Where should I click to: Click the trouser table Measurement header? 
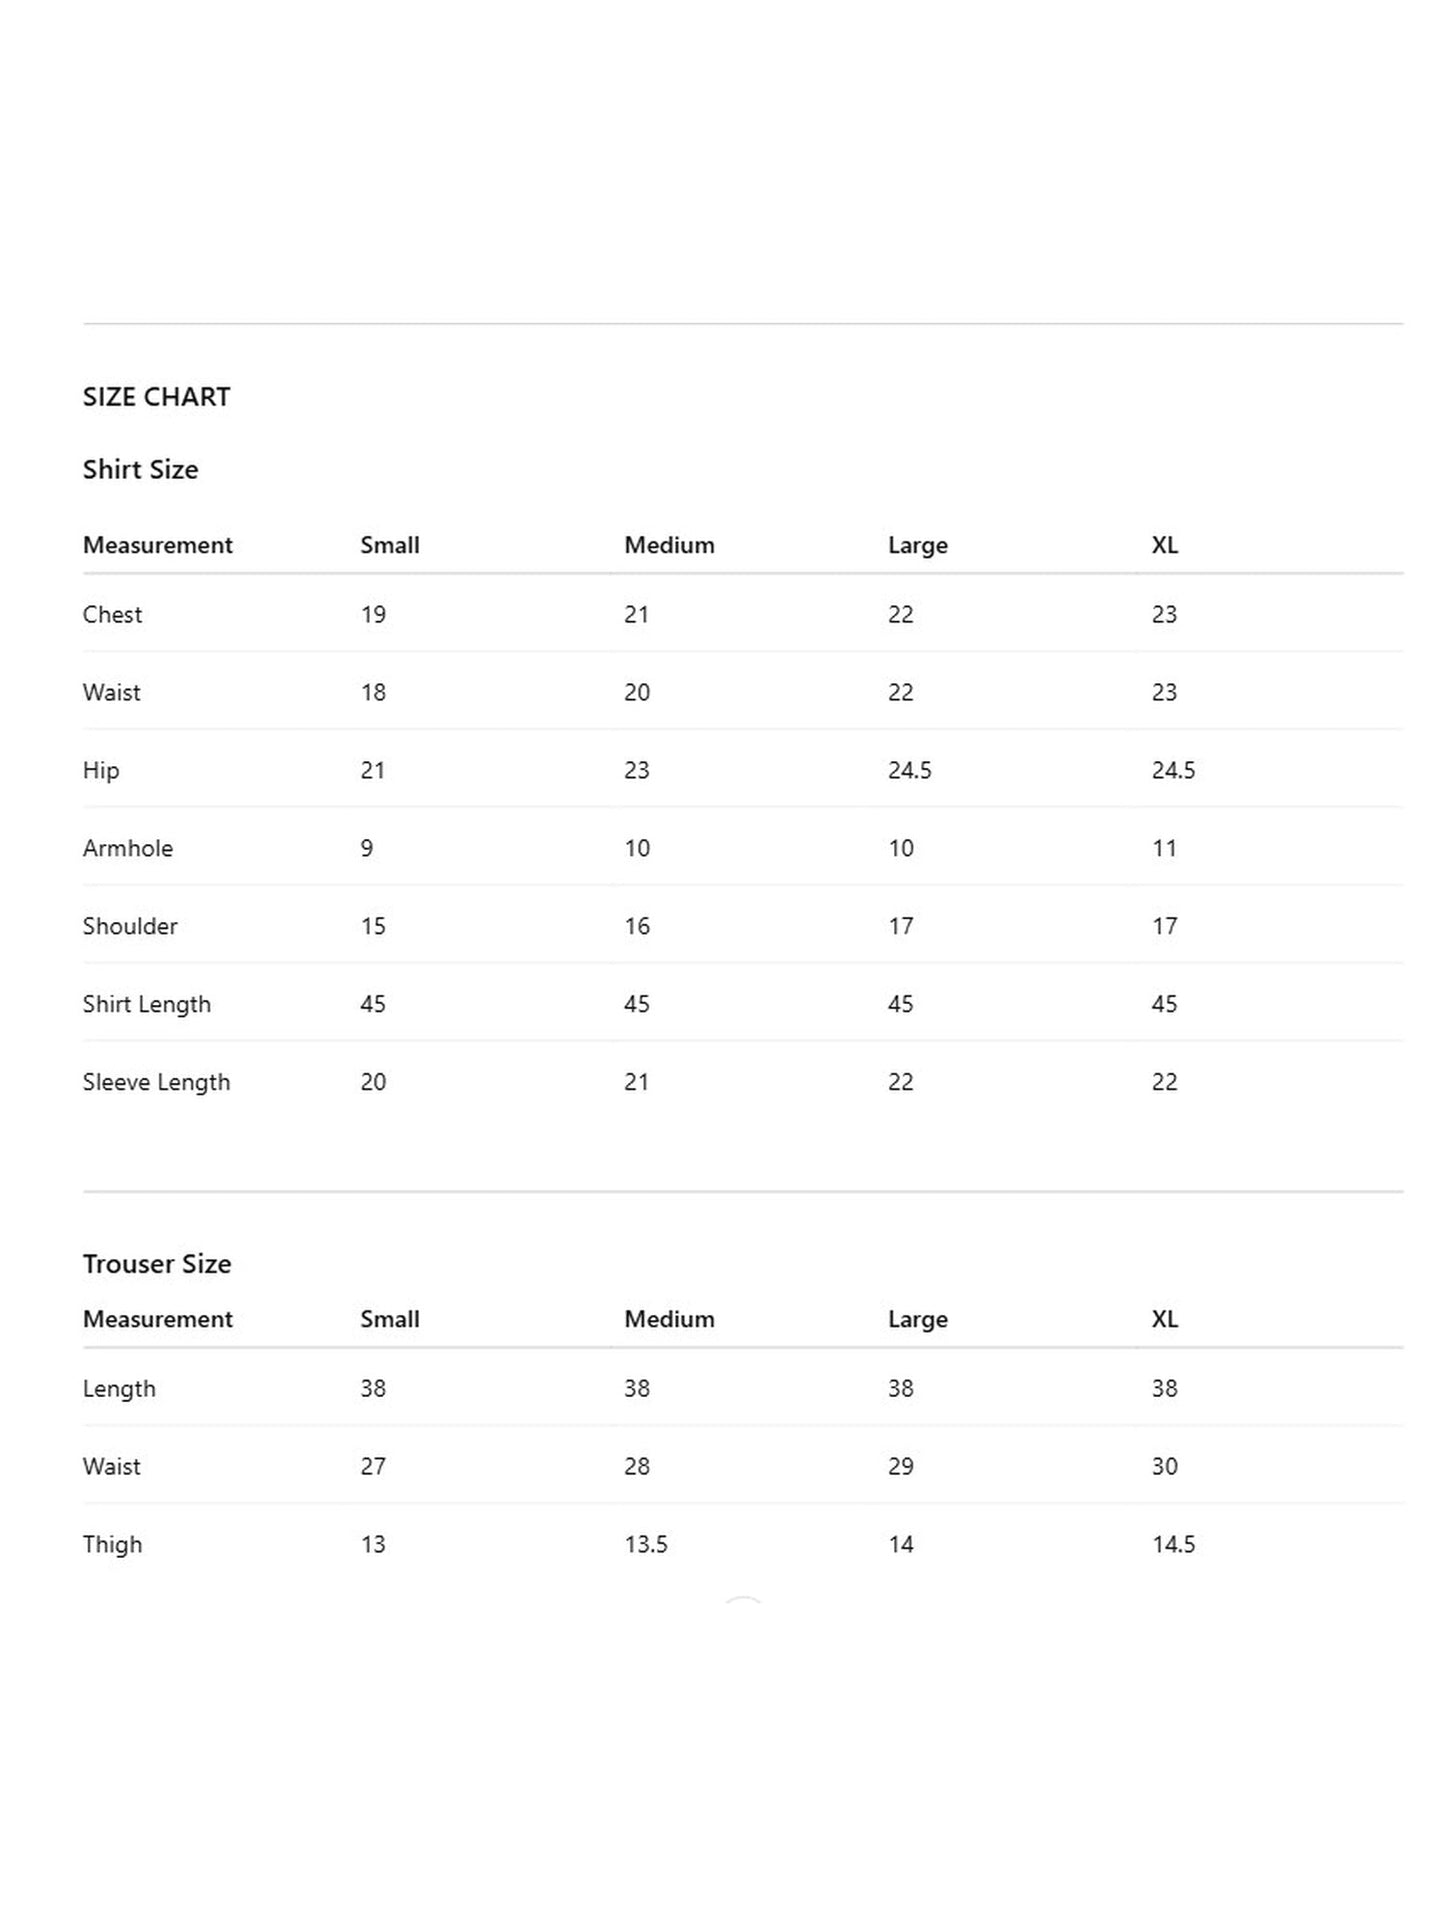(158, 1319)
